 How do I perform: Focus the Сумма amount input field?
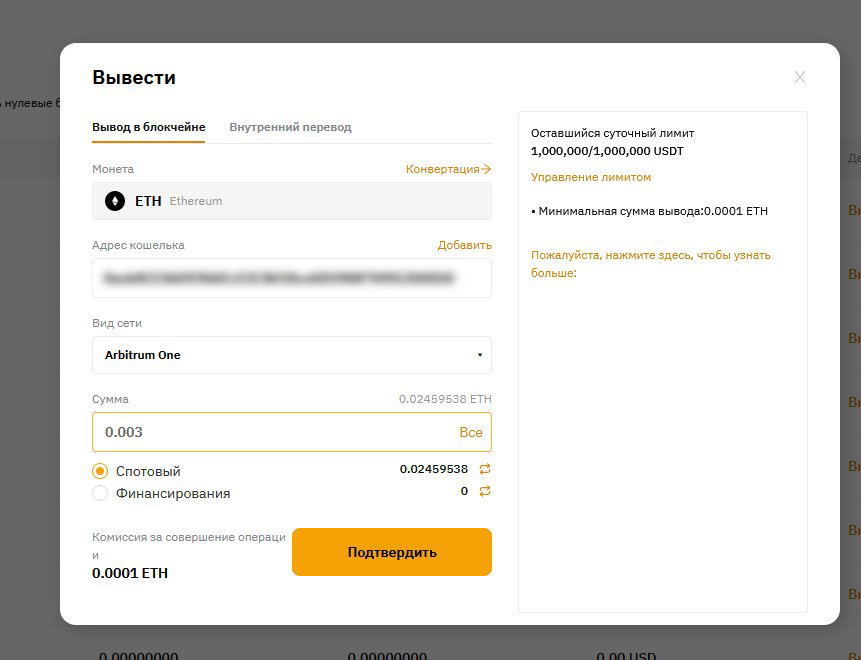click(x=270, y=433)
